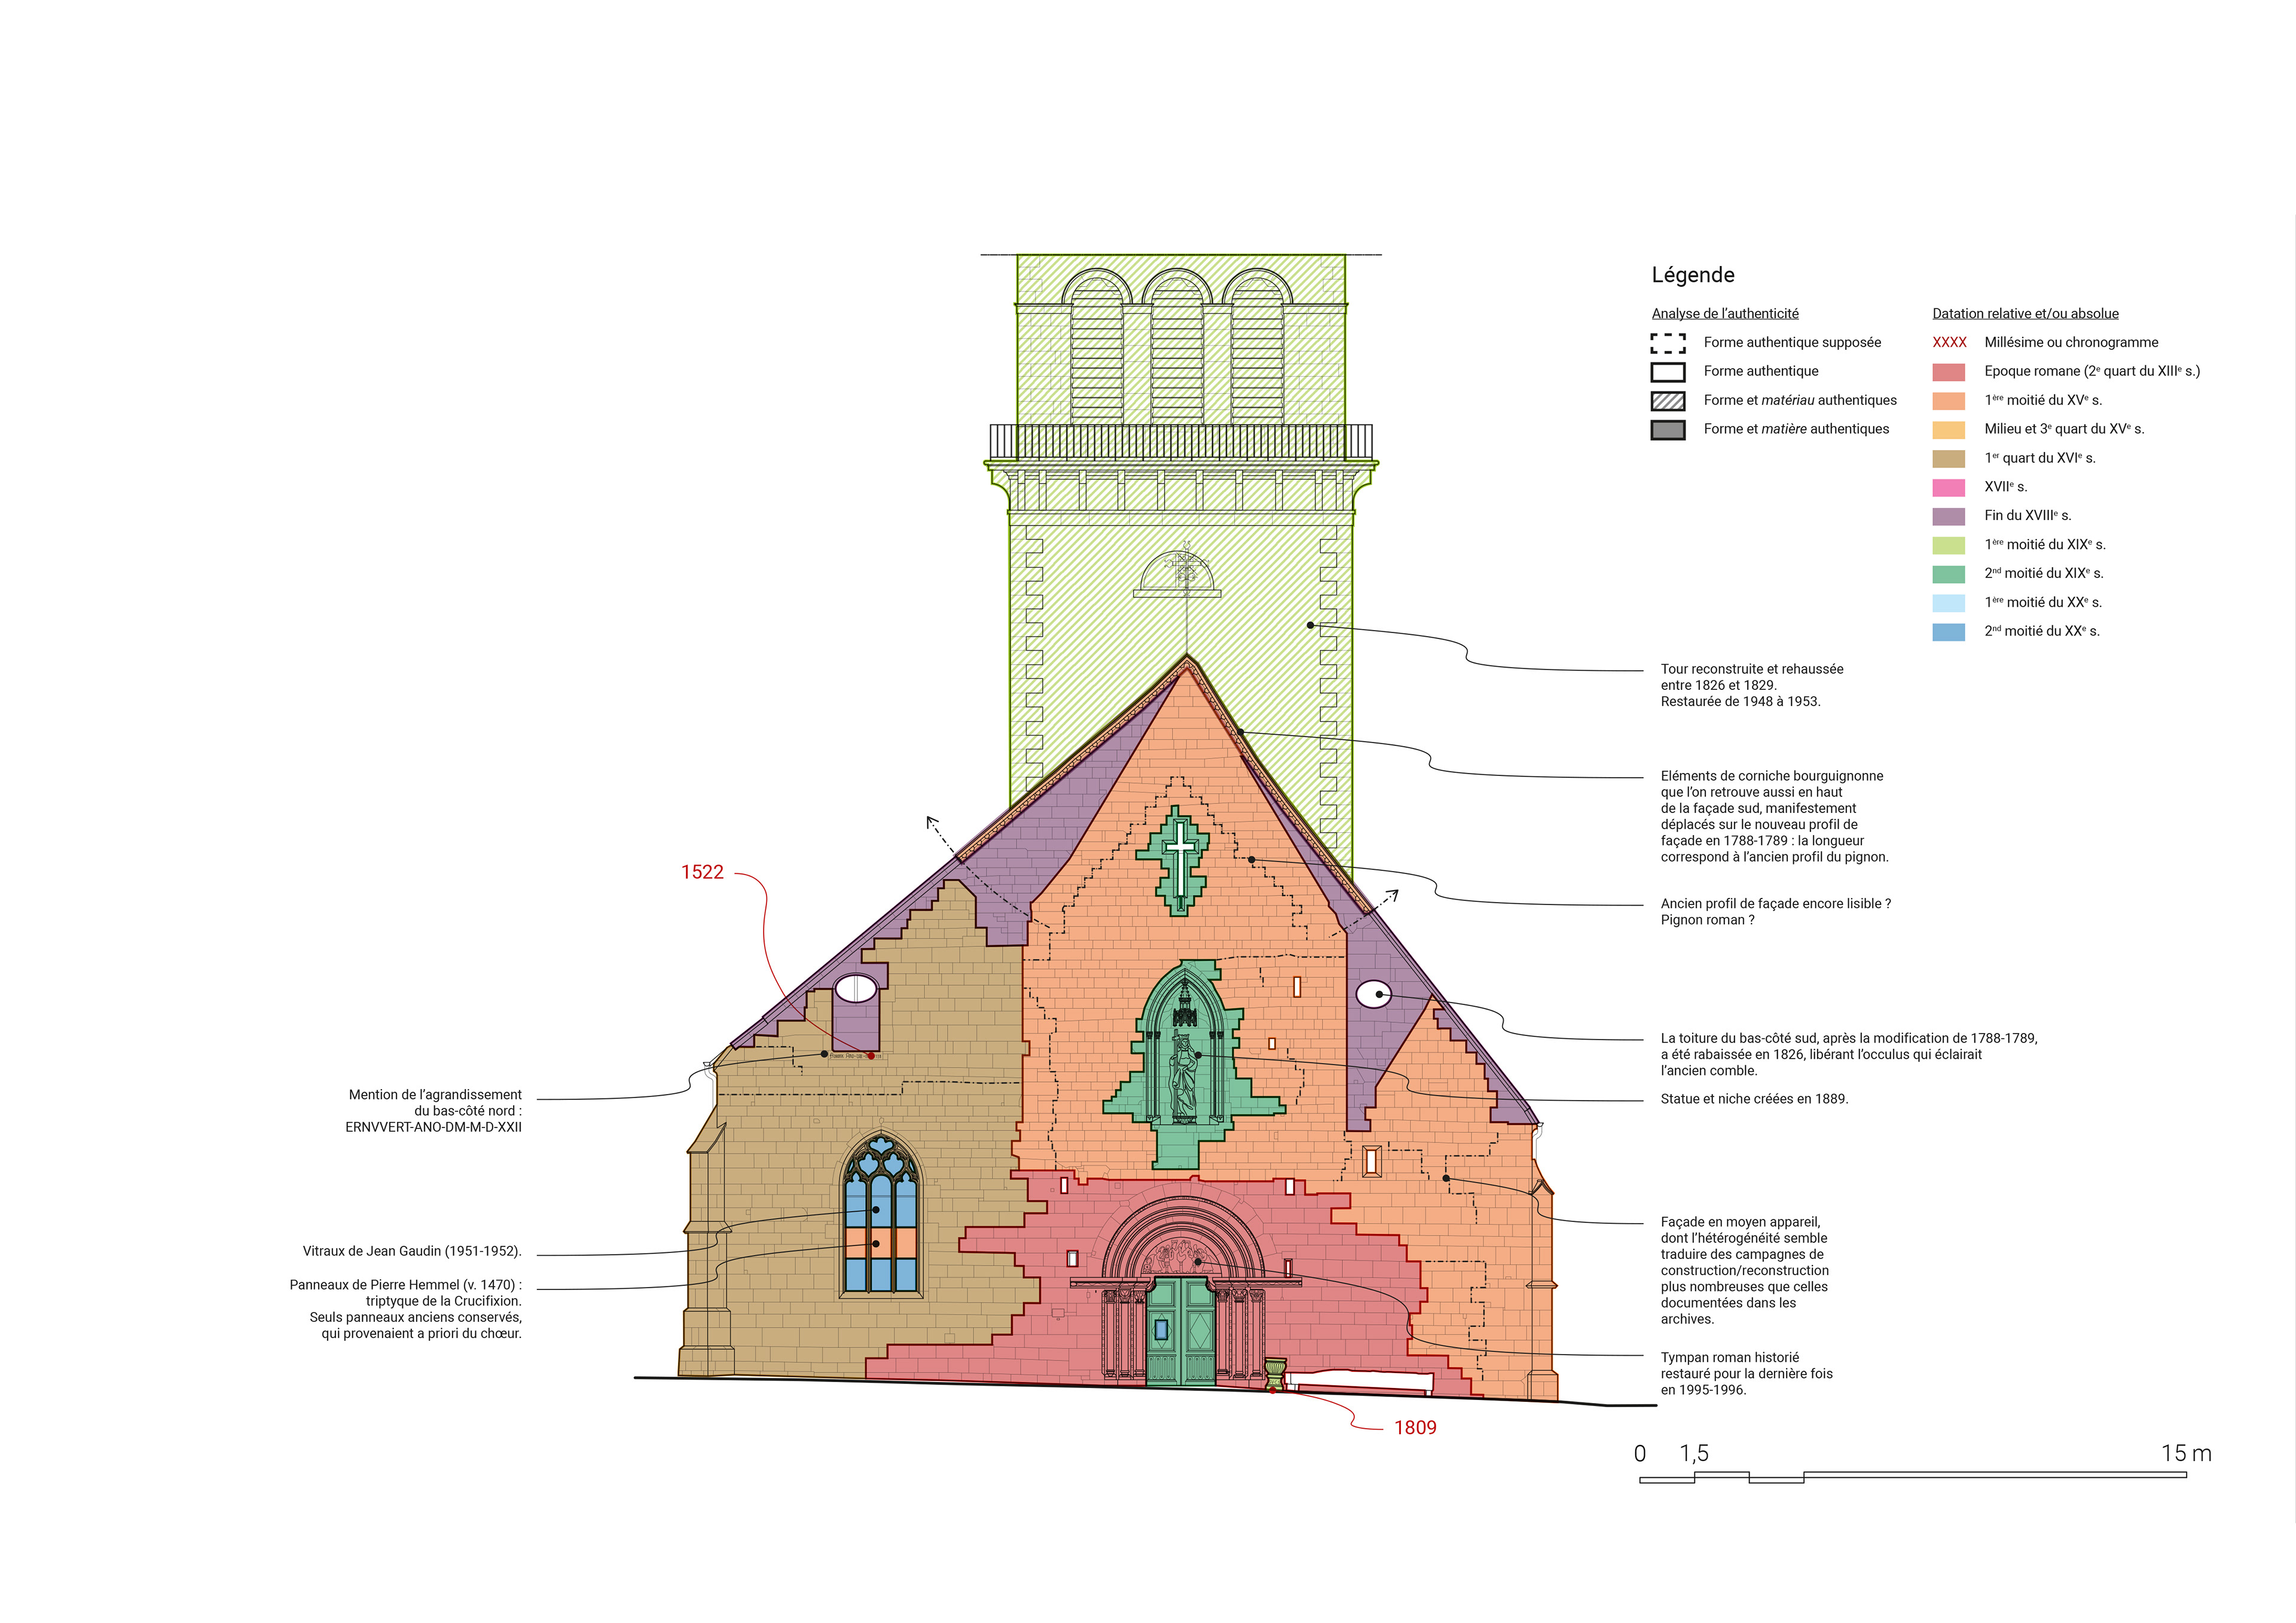Click the red '1522' date label
The image size is (2296, 1623).
[x=702, y=872]
